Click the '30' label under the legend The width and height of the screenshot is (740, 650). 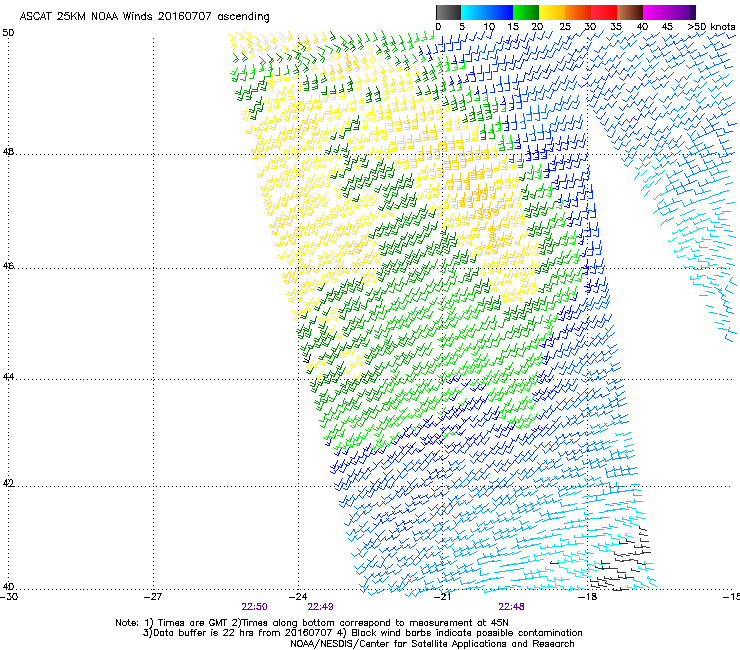click(x=590, y=27)
